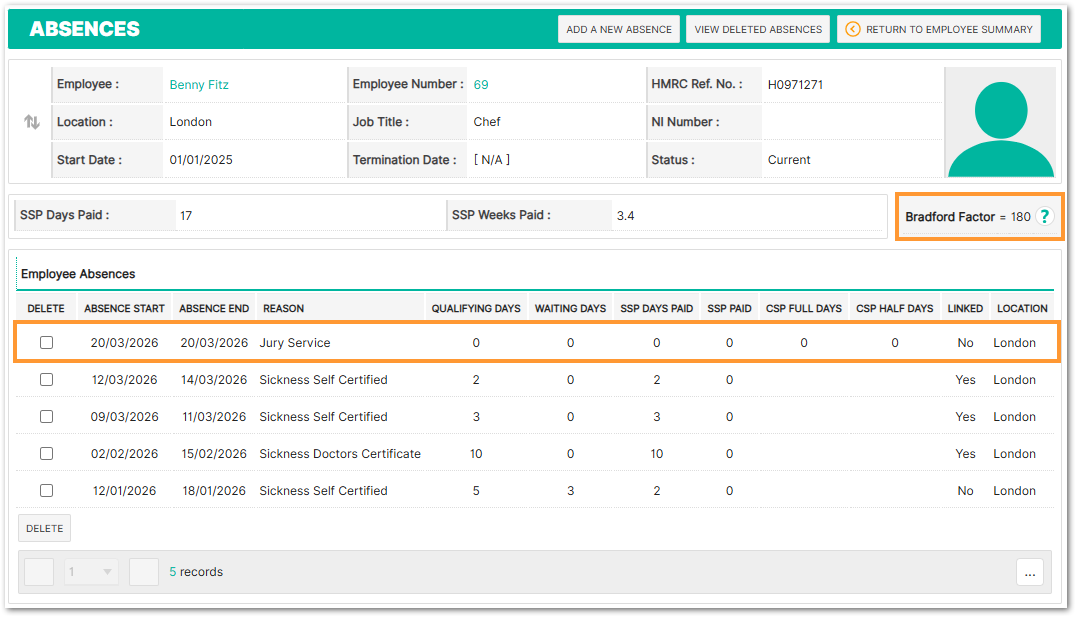Click employee number 69 link
The width and height of the screenshot is (1076, 617).
481,85
